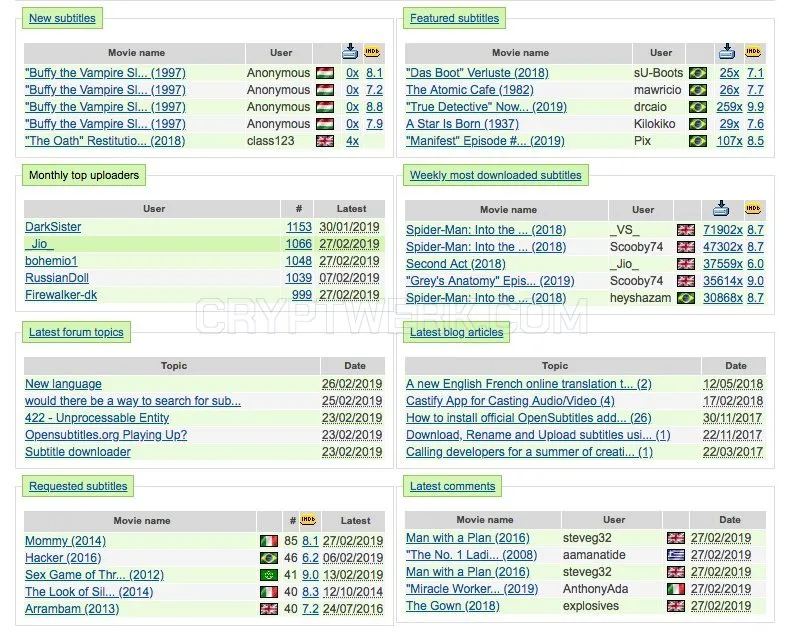Click the IMDb icon in Featured subtitles header

(753, 52)
